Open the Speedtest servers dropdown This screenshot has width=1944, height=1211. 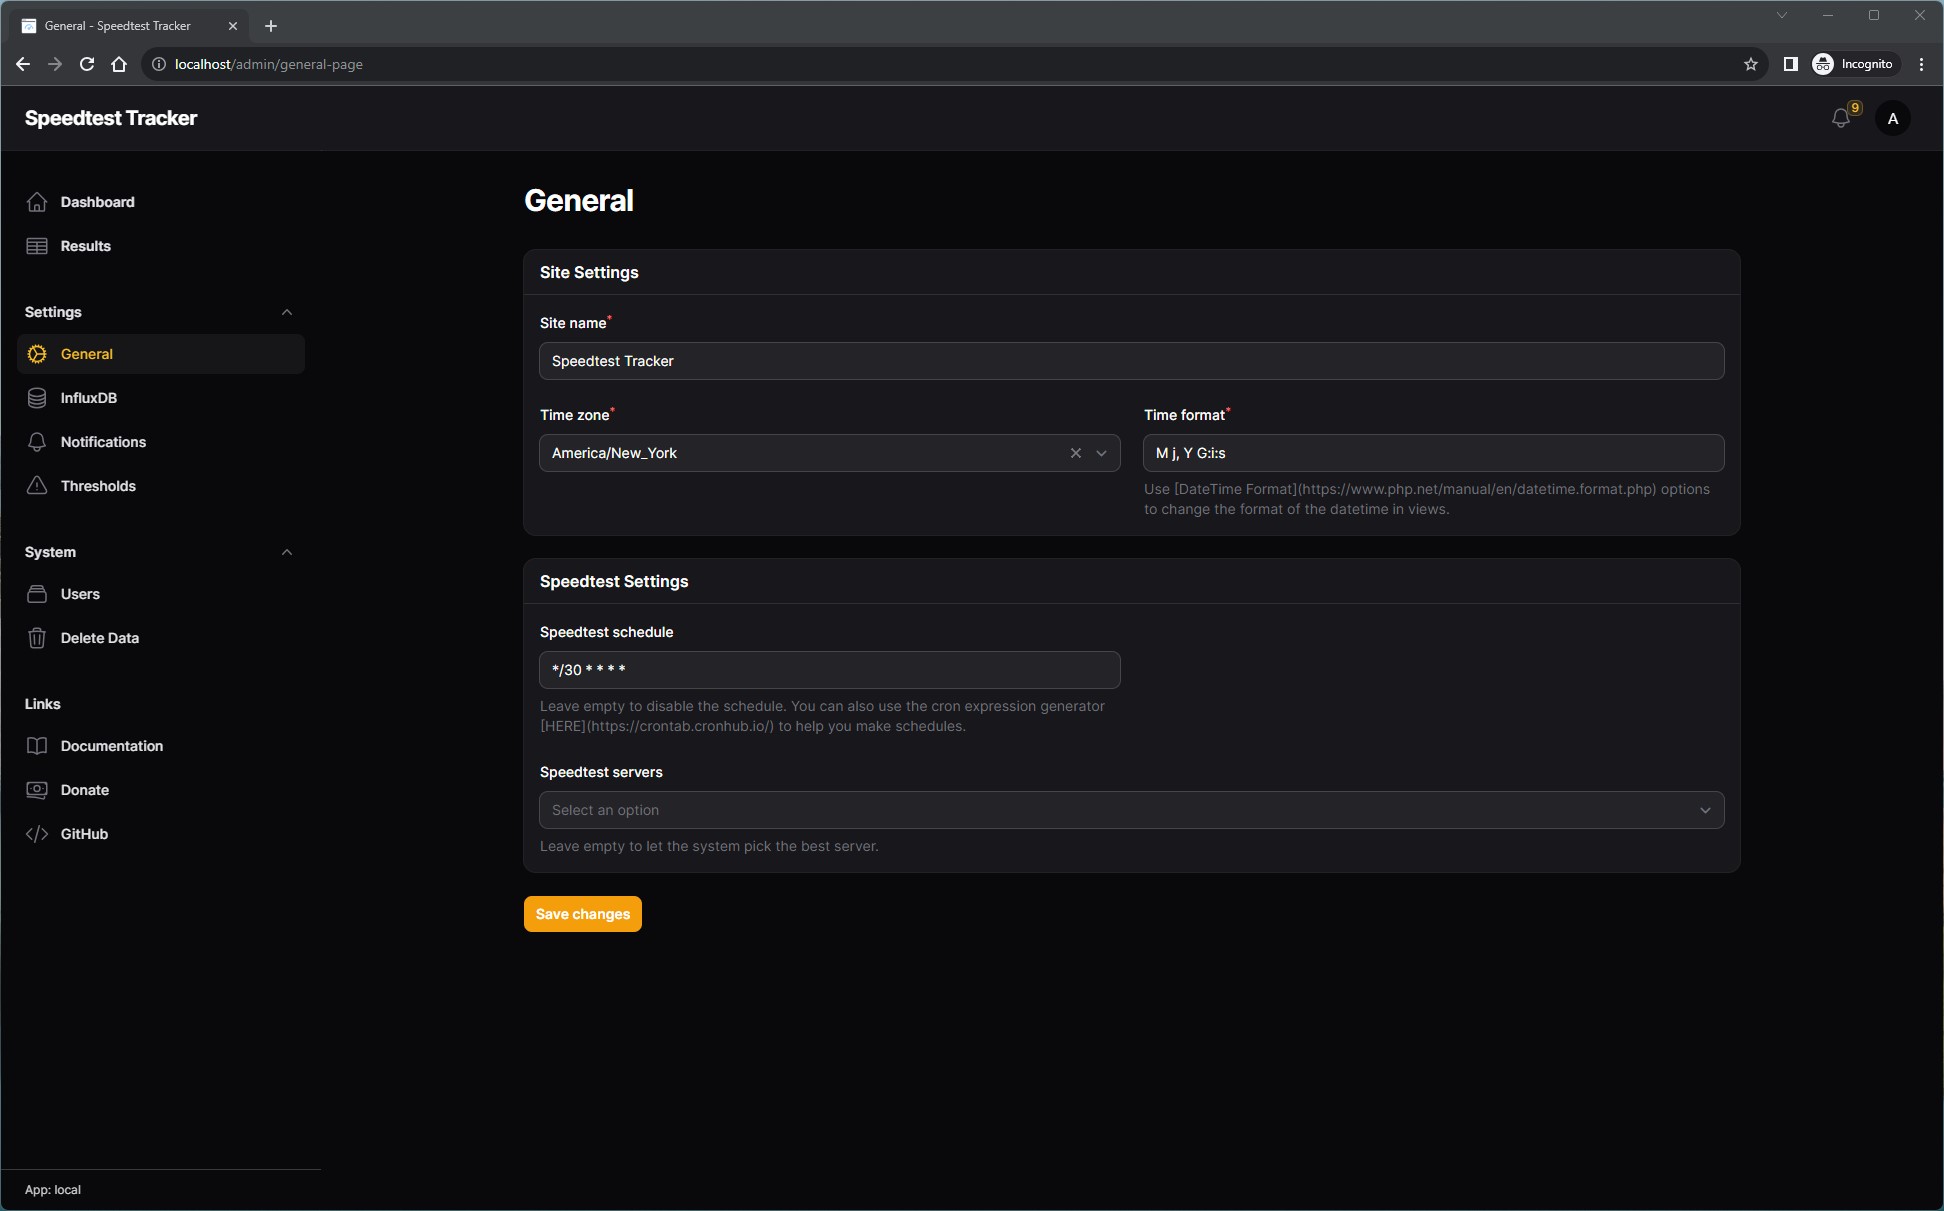[x=1130, y=810]
